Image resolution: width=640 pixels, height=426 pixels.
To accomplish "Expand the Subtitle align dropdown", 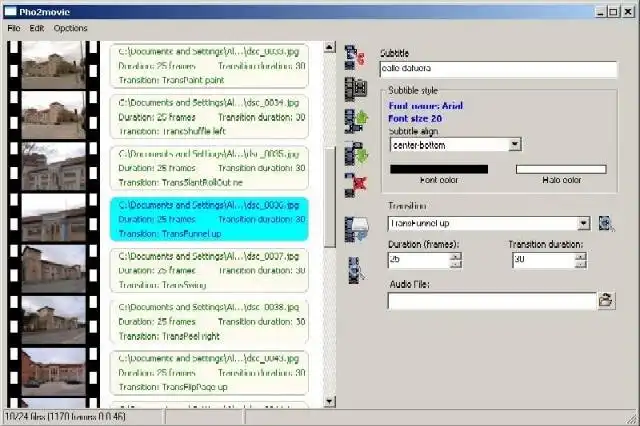I will [x=515, y=144].
